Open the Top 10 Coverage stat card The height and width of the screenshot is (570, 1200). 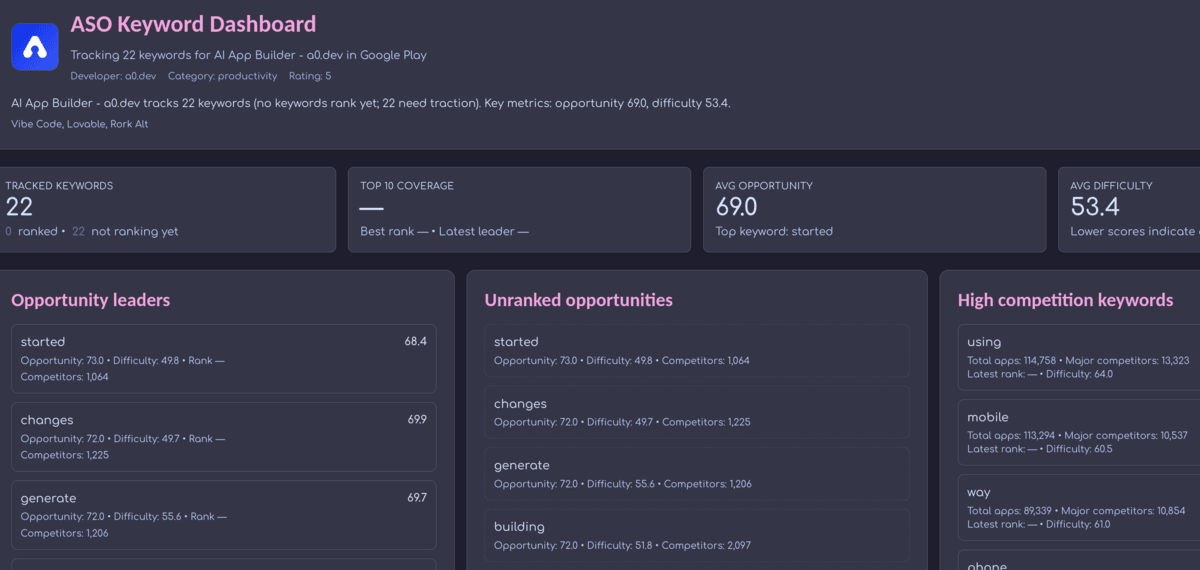[519, 209]
